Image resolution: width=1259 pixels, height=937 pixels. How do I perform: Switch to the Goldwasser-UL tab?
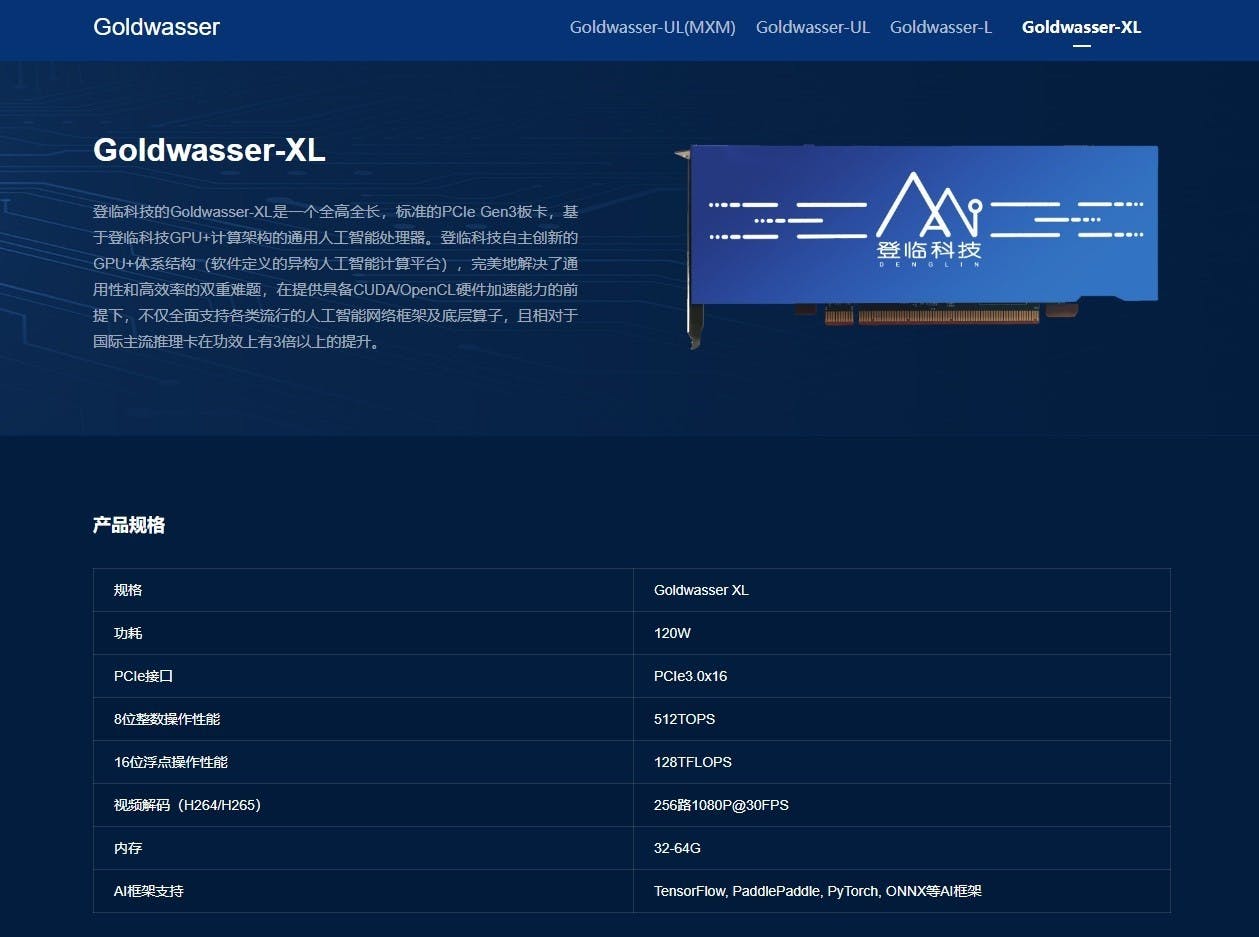coord(813,27)
